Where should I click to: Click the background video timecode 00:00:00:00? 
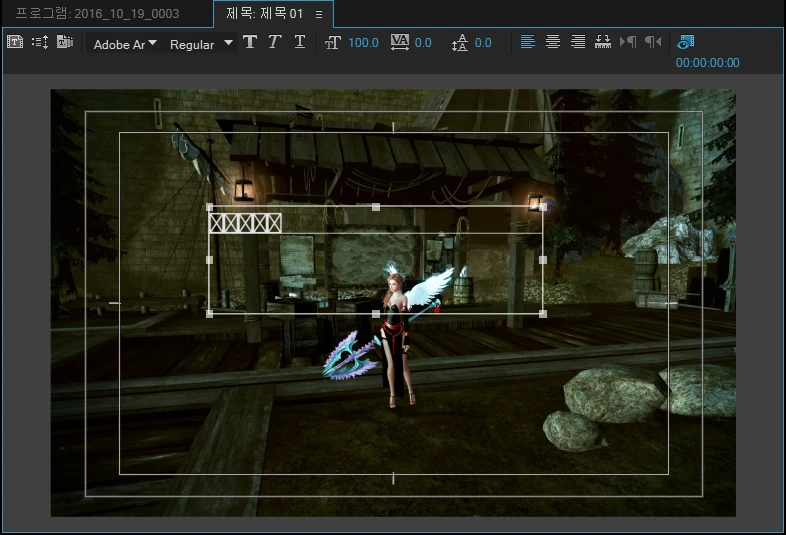(707, 63)
